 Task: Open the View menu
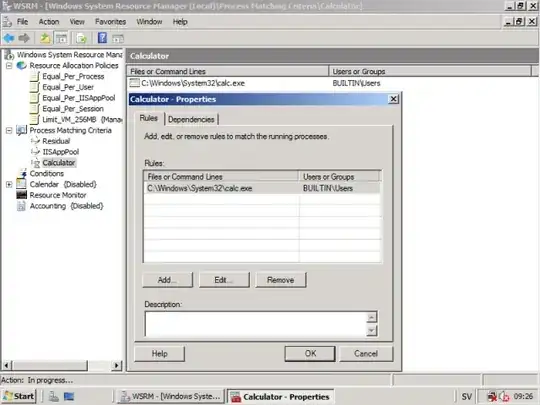click(77, 22)
